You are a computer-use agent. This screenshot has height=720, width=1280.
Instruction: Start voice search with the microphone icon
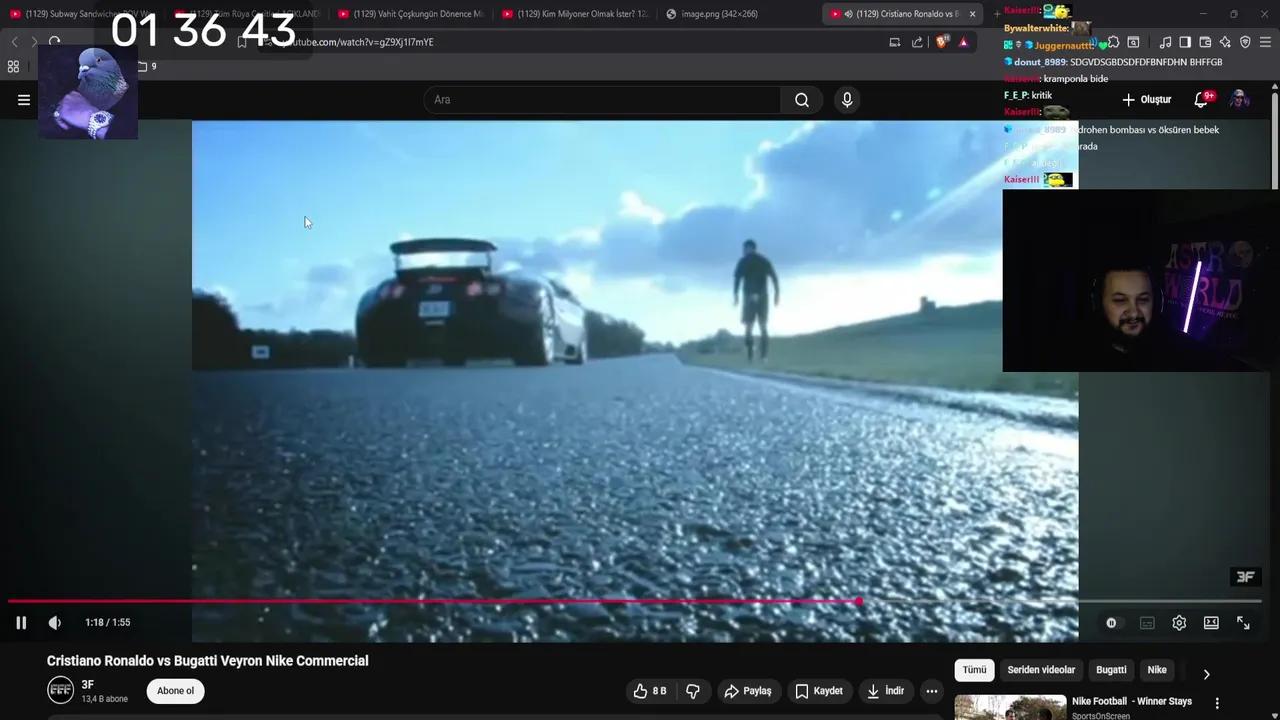847,100
